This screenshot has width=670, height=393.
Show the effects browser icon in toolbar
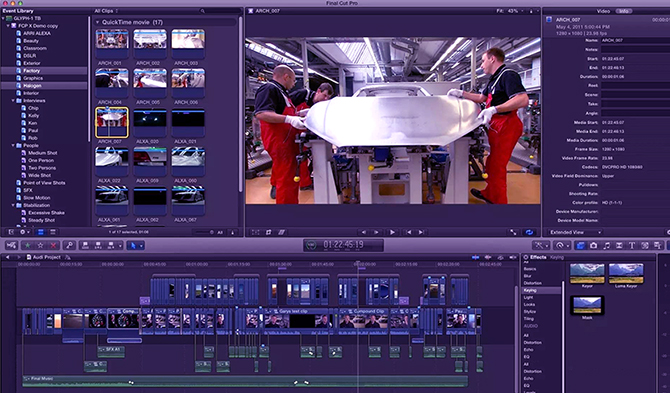[x=580, y=245]
